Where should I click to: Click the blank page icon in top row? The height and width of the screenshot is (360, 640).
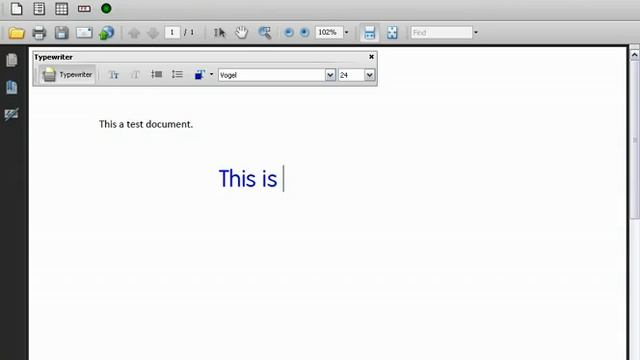pos(16,9)
